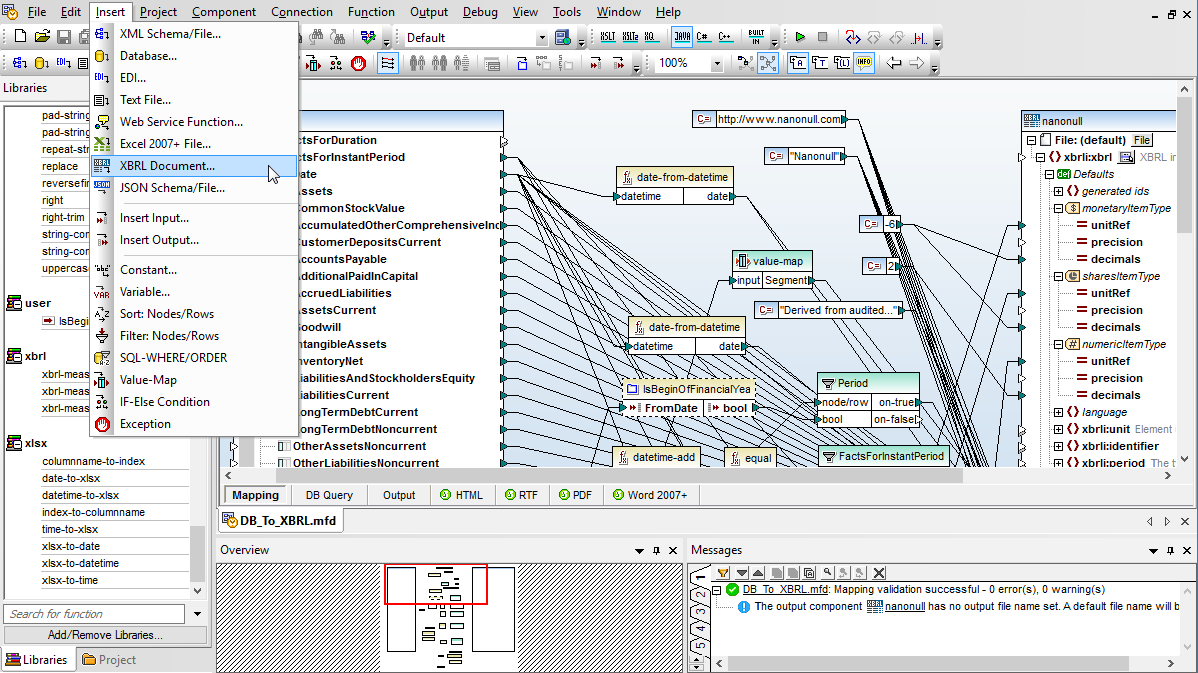This screenshot has width=1198, height=673.
Task: Collapse the monetaryItemType tree node
Action: [x=1059, y=209]
